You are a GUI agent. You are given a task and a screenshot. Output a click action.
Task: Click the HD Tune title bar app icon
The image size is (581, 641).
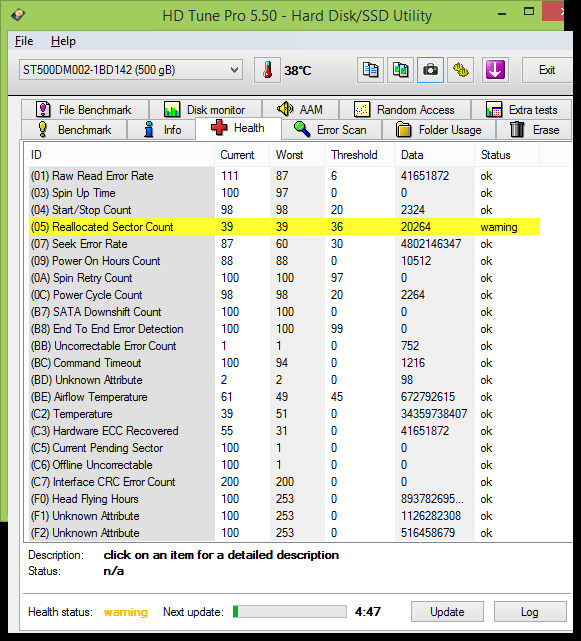click(x=18, y=15)
